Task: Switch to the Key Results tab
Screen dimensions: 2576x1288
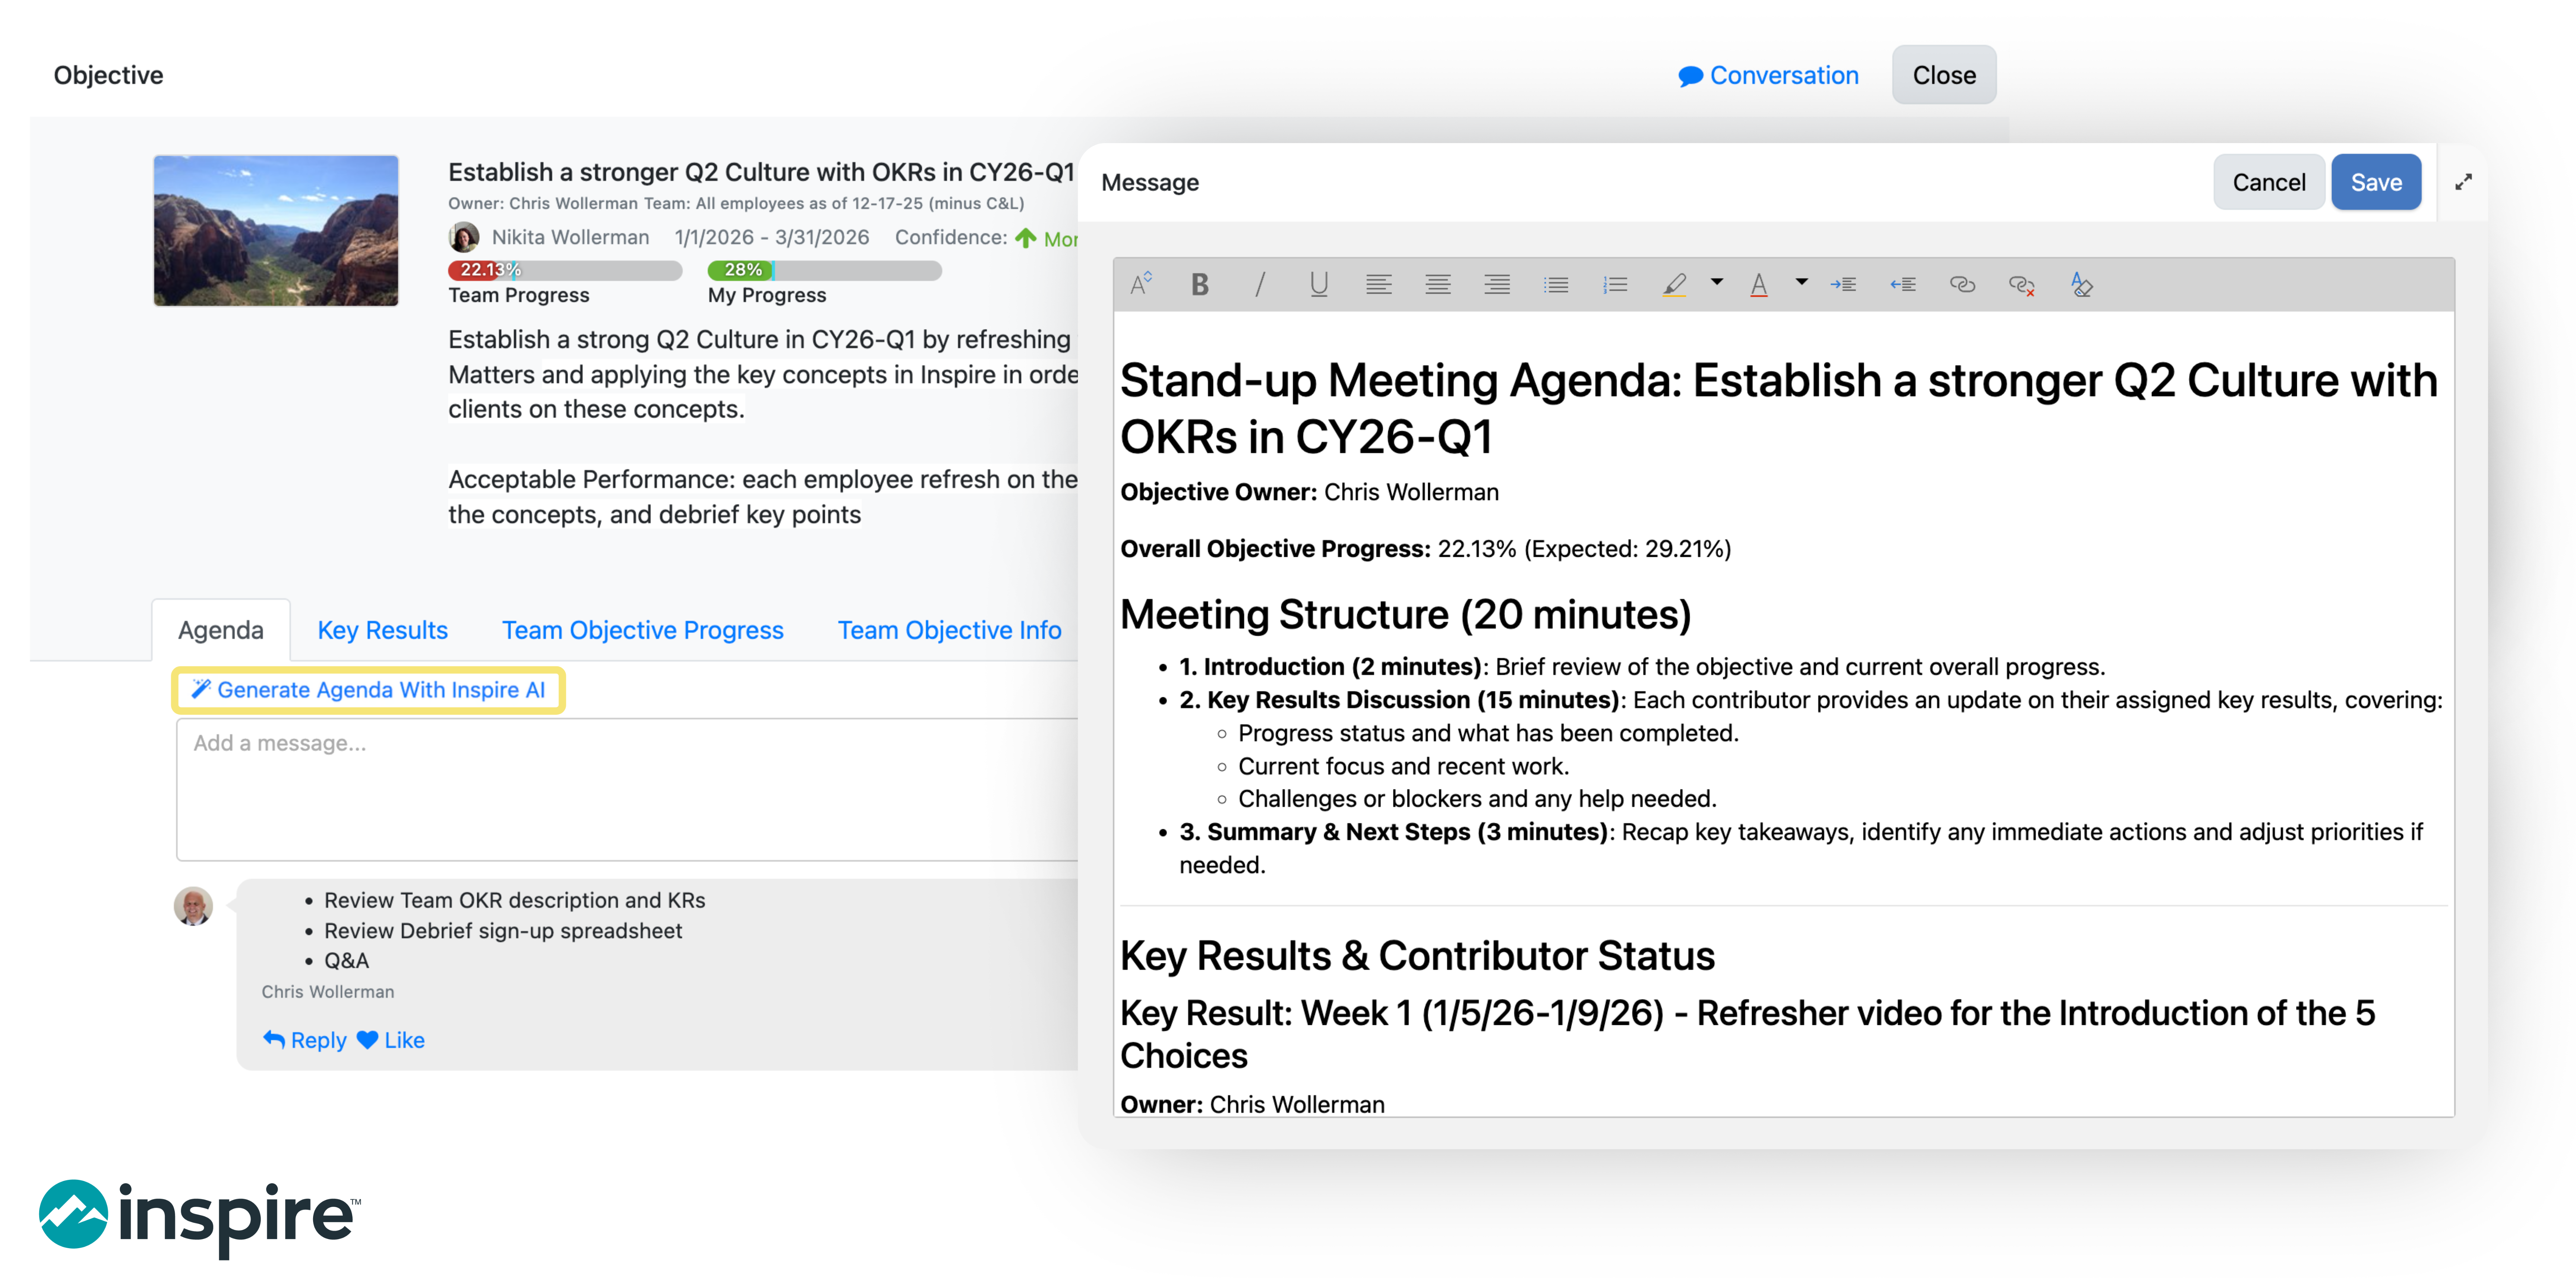Action: tap(382, 630)
